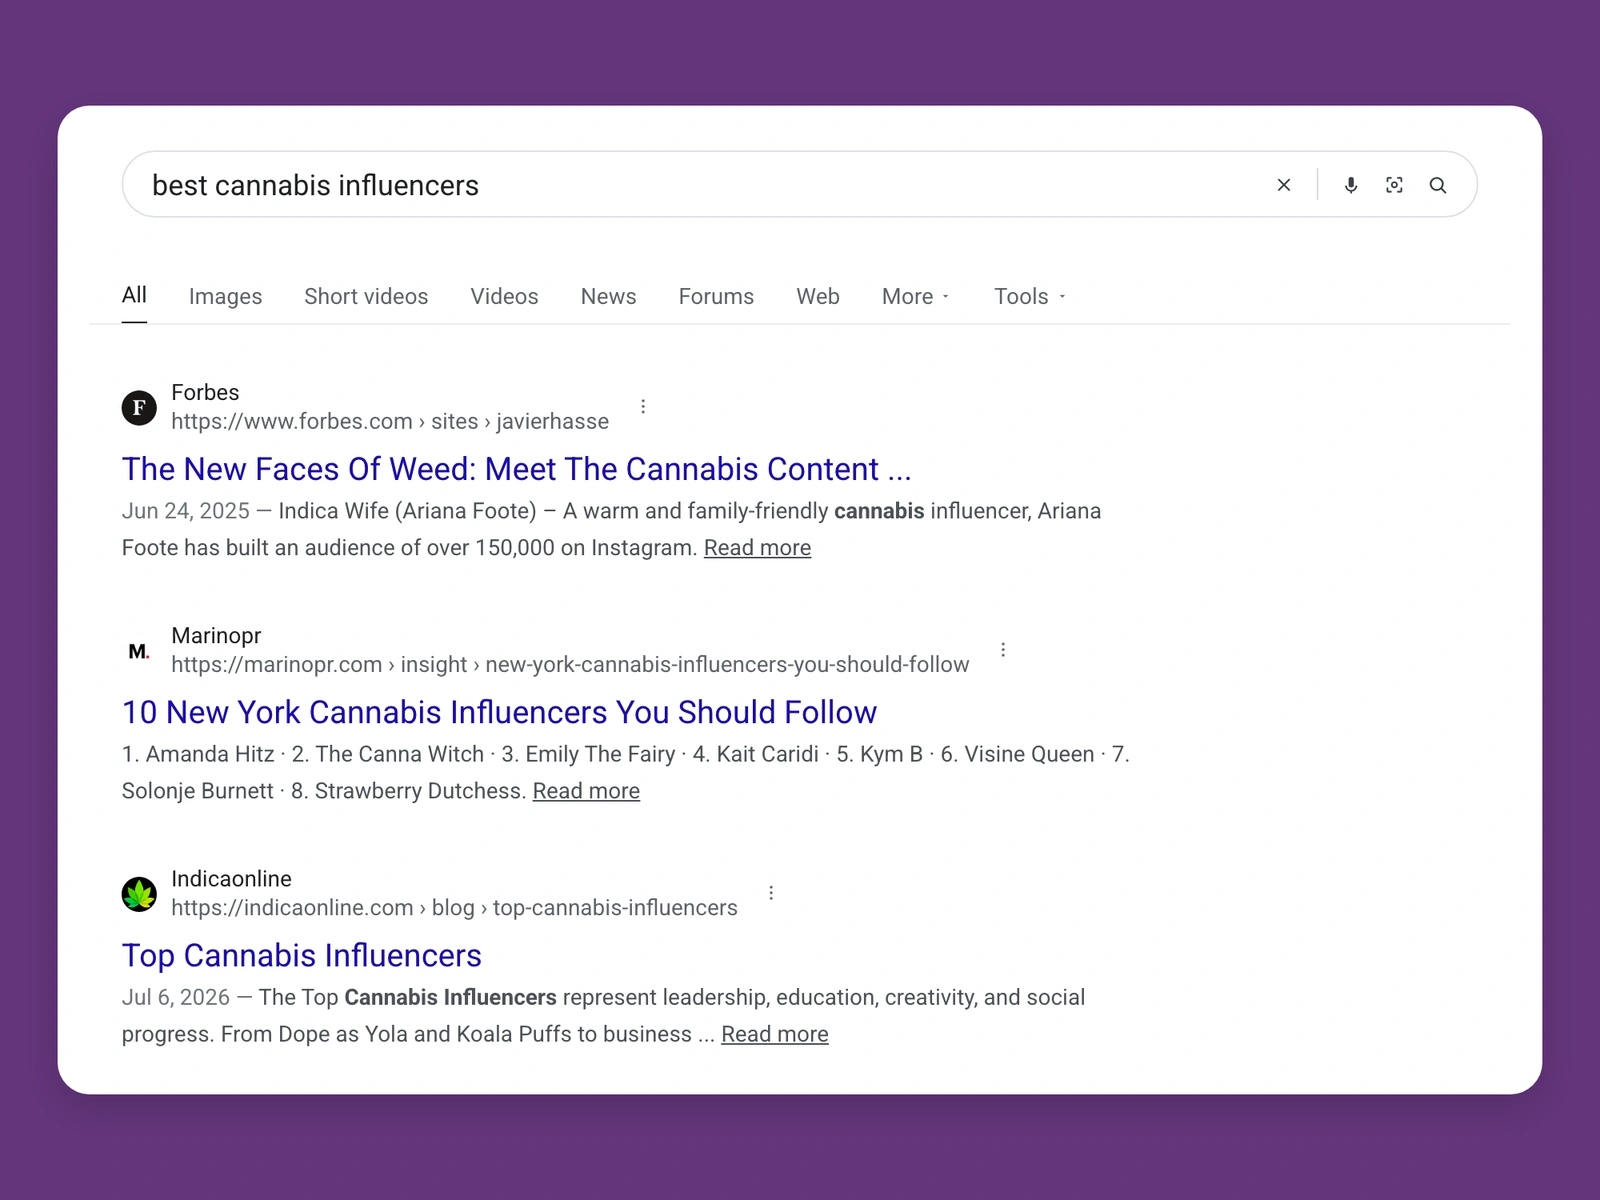Viewport: 1600px width, 1200px height.
Task: Switch to the Videos tab
Action: pos(504,296)
